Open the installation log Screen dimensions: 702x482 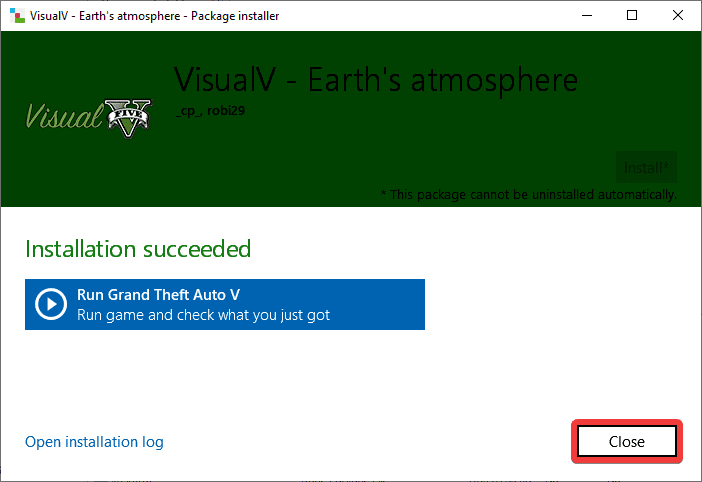[94, 442]
